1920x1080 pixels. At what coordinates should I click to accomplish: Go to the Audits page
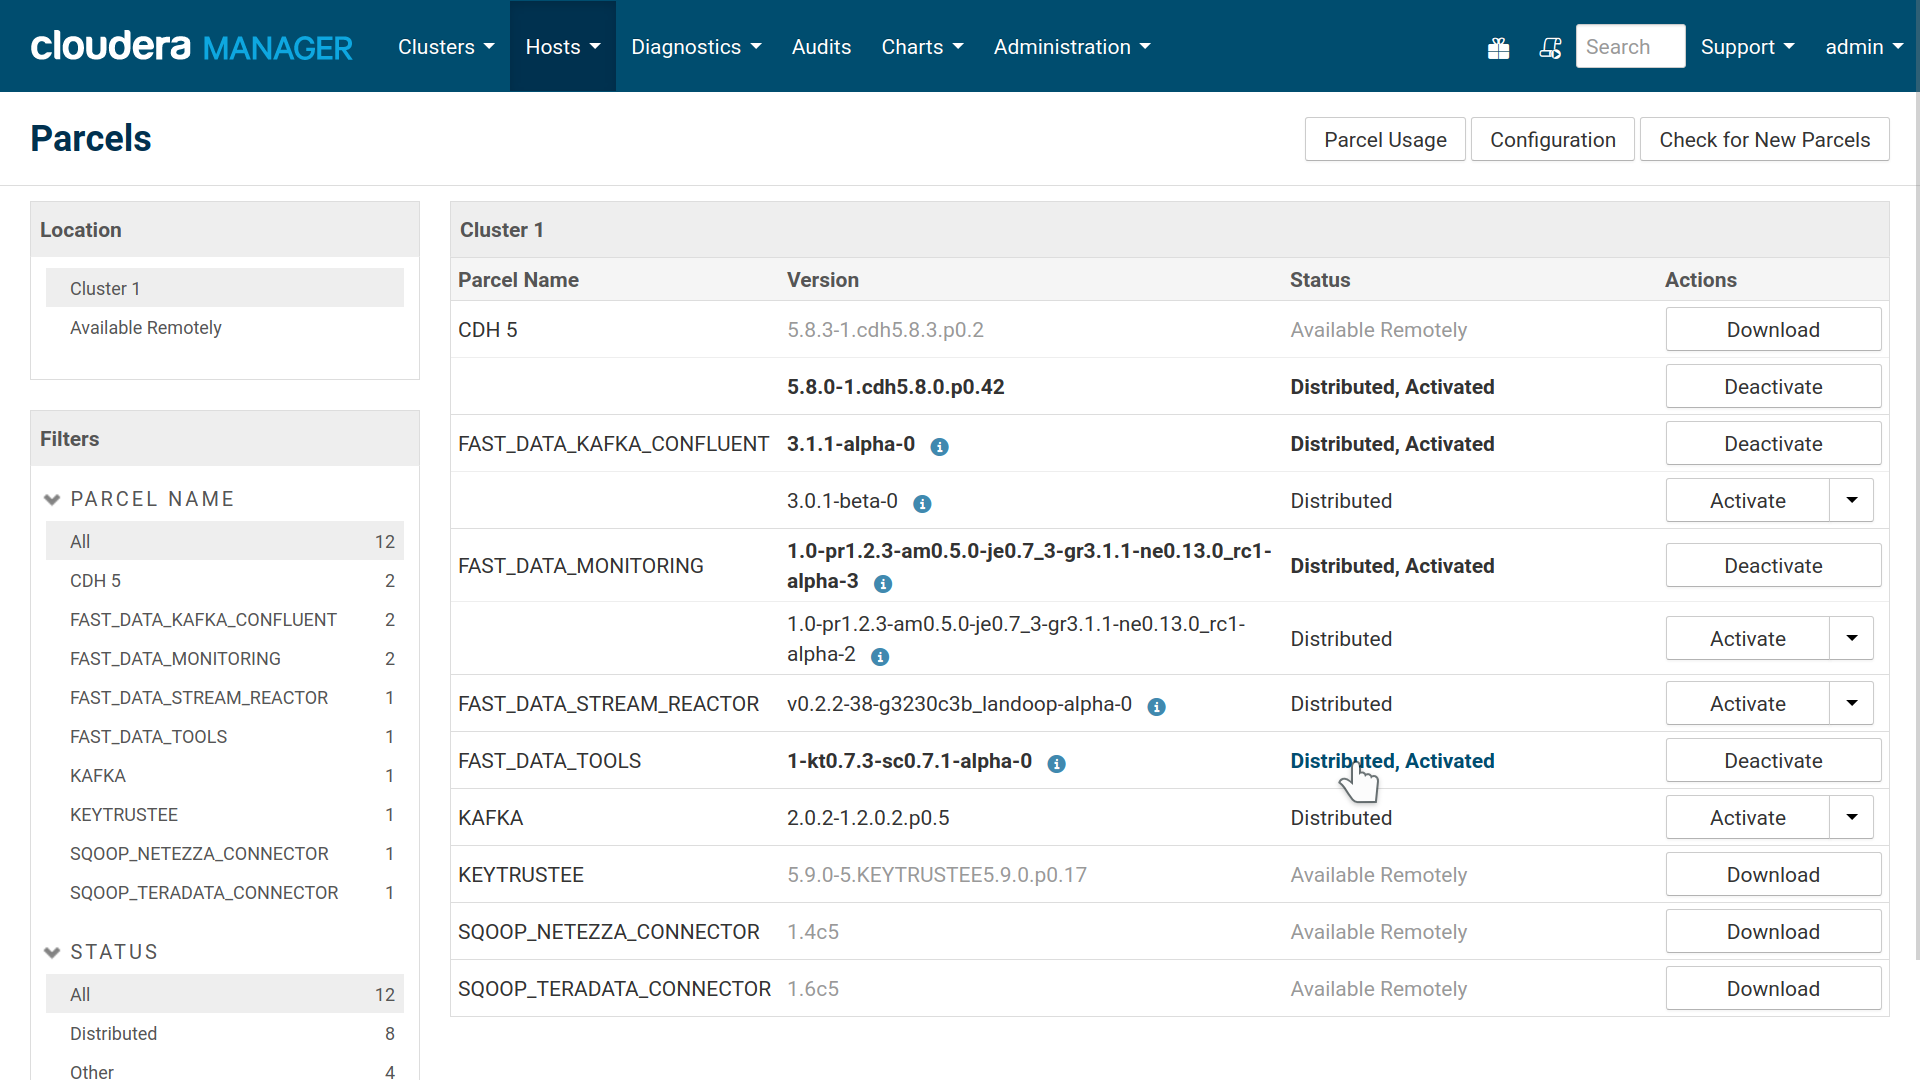coord(821,47)
